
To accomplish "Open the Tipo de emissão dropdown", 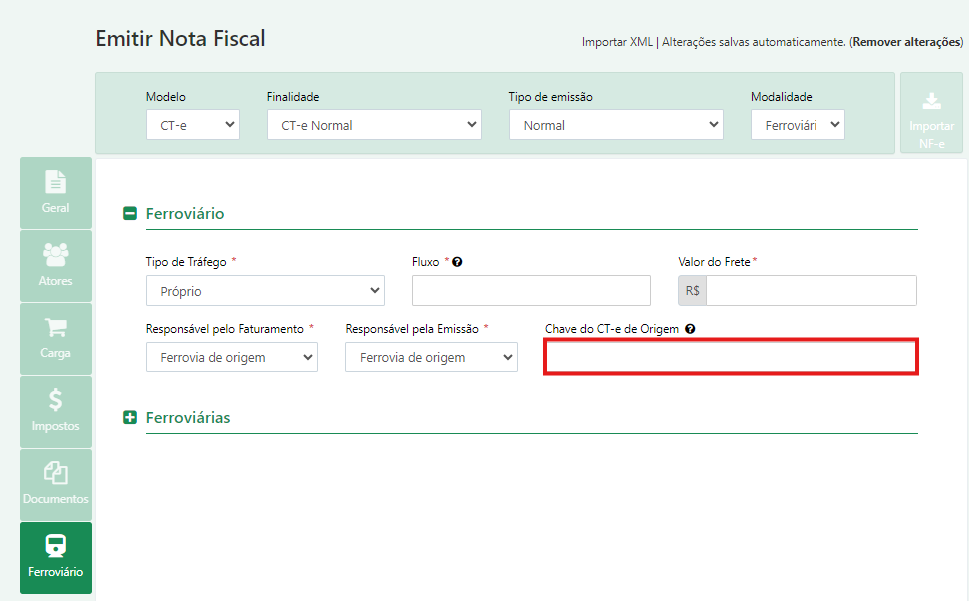I will (x=616, y=125).
